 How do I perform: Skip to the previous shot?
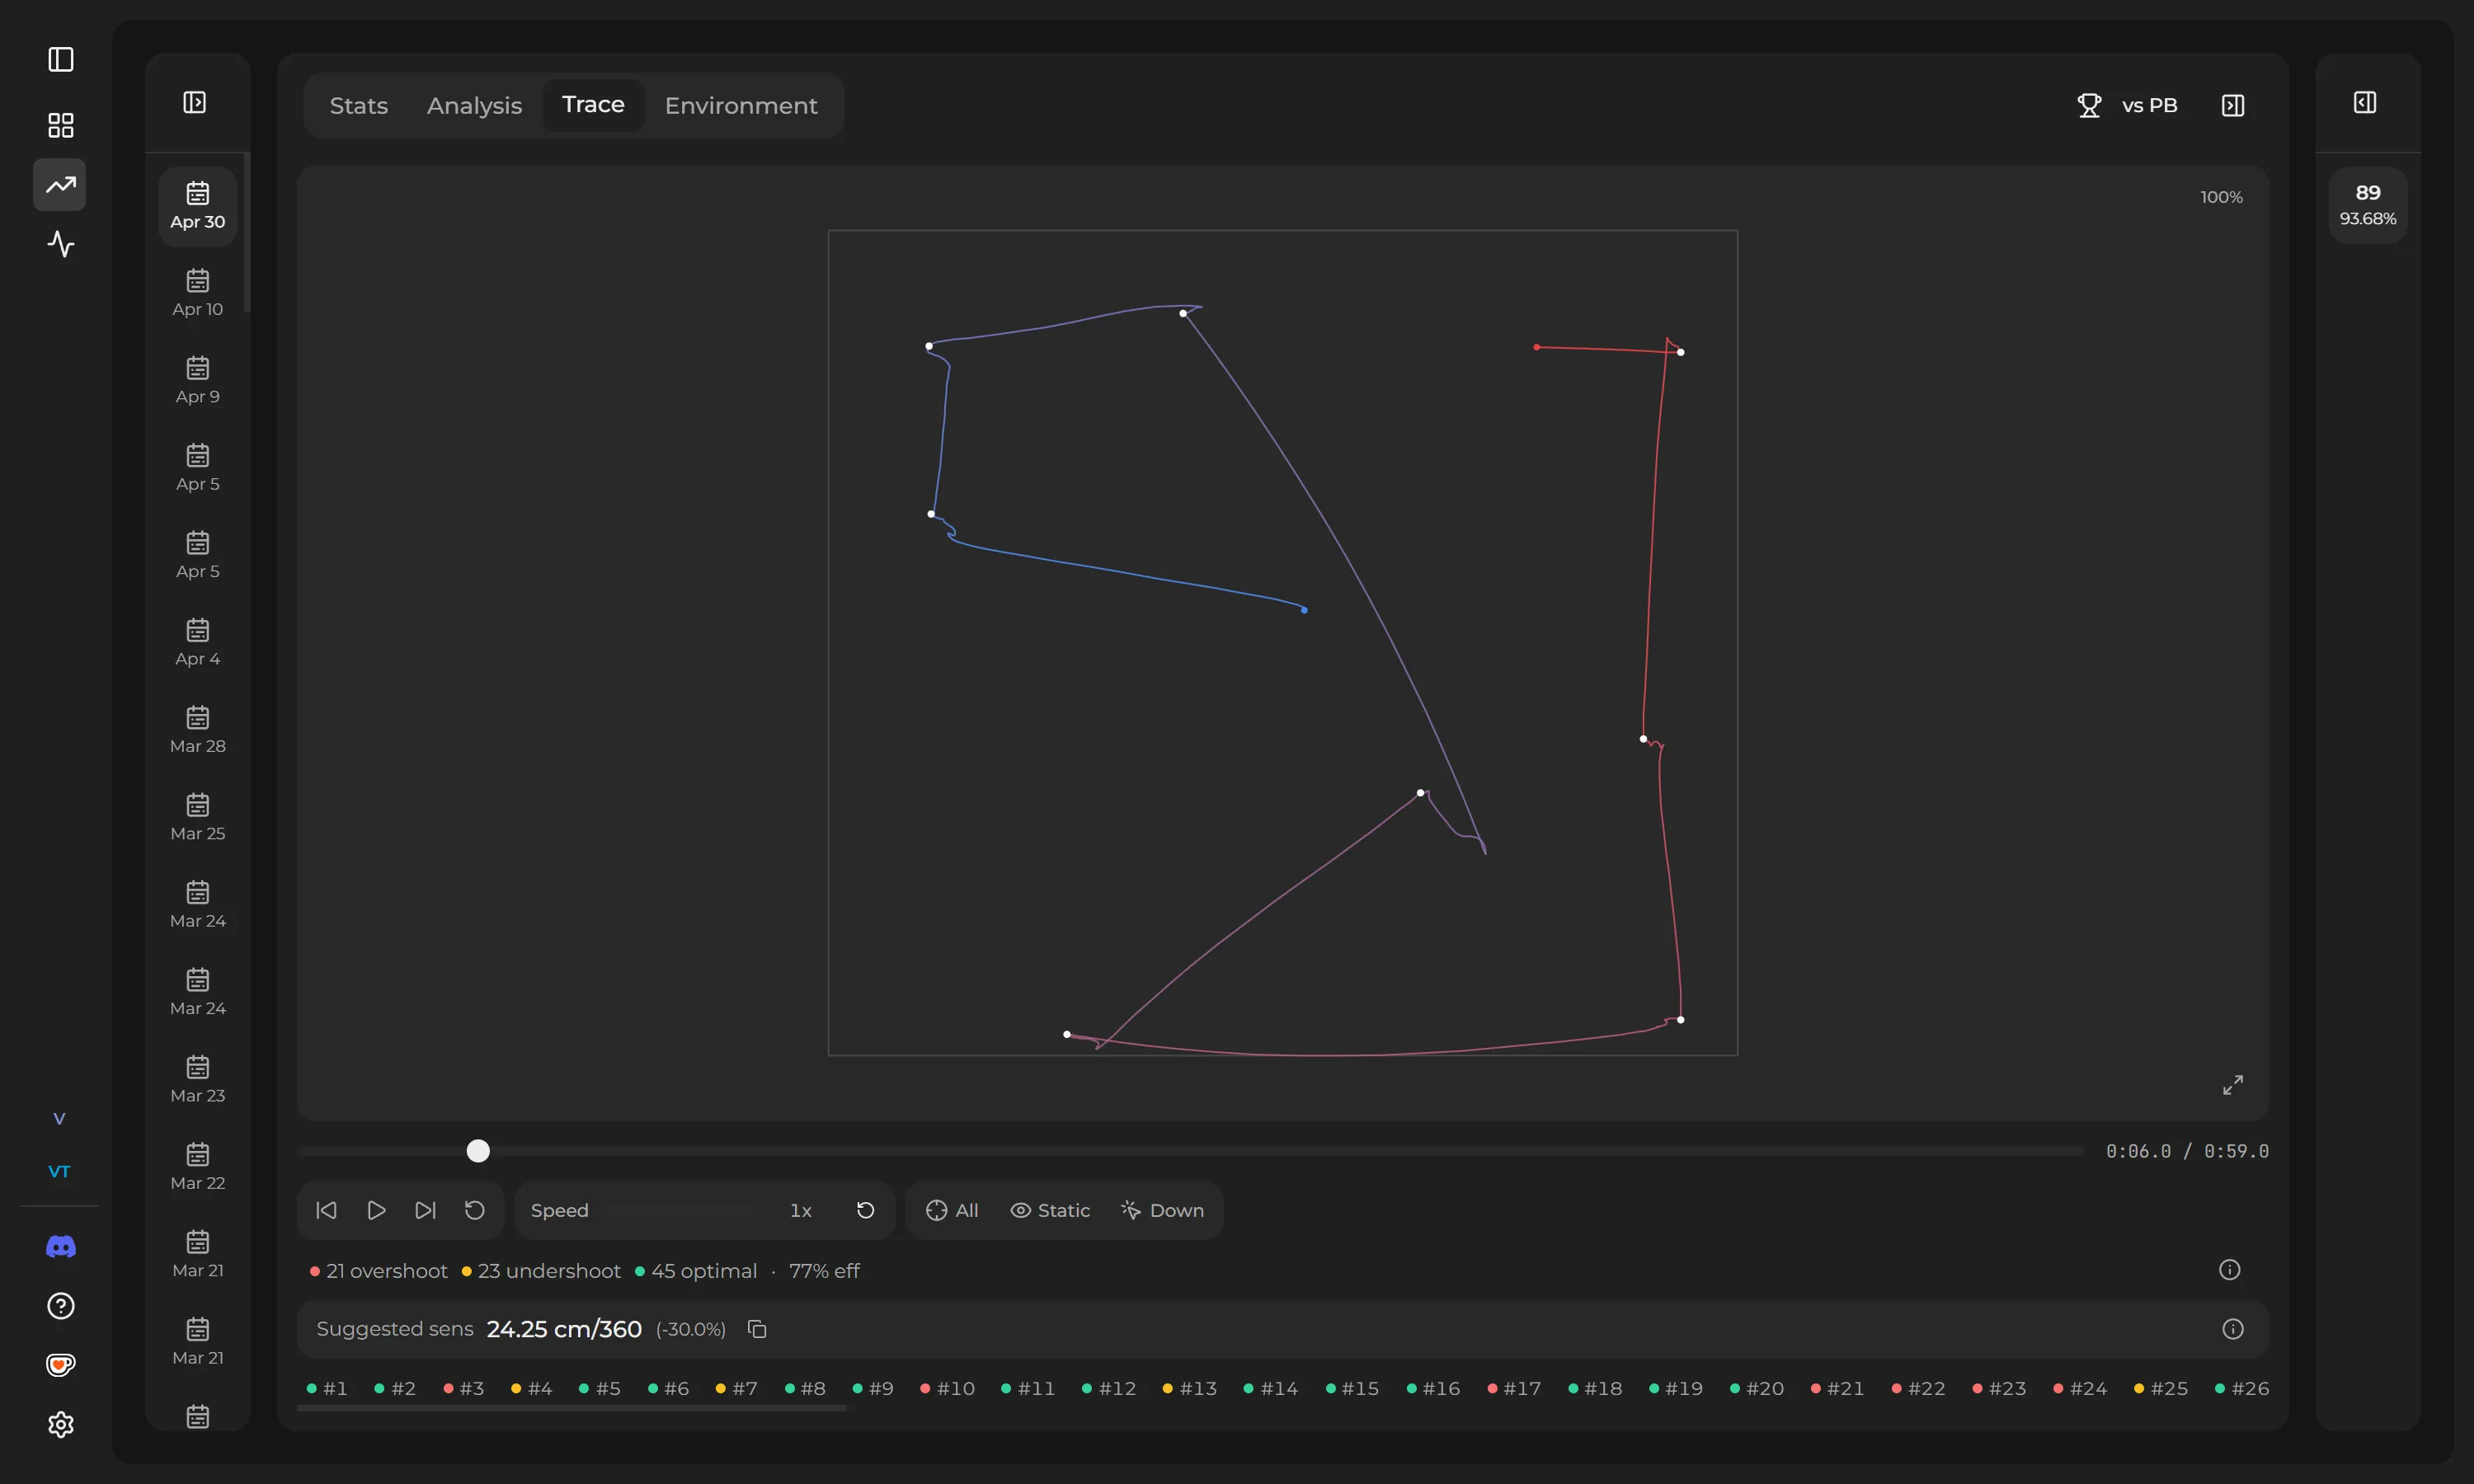(x=326, y=1210)
